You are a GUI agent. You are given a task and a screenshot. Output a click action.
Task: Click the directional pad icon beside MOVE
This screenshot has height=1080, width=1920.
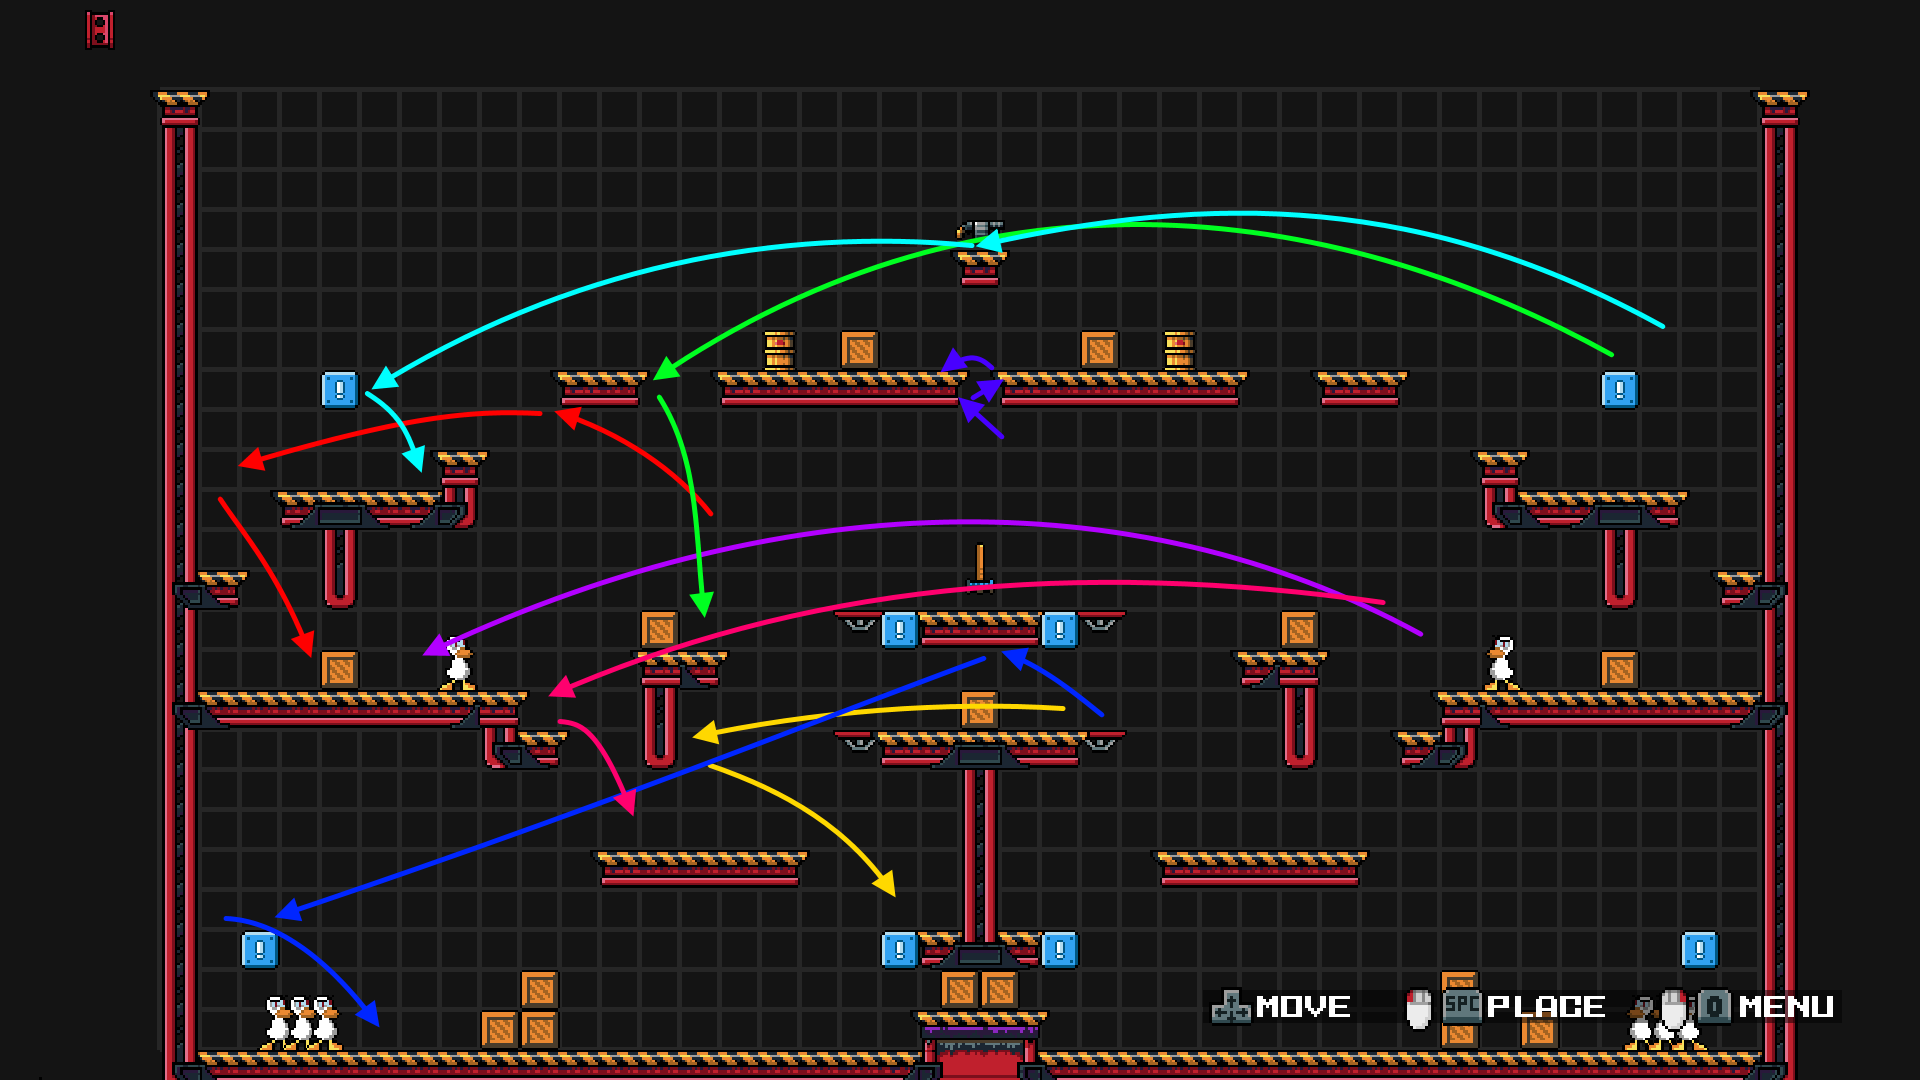tap(1230, 1008)
